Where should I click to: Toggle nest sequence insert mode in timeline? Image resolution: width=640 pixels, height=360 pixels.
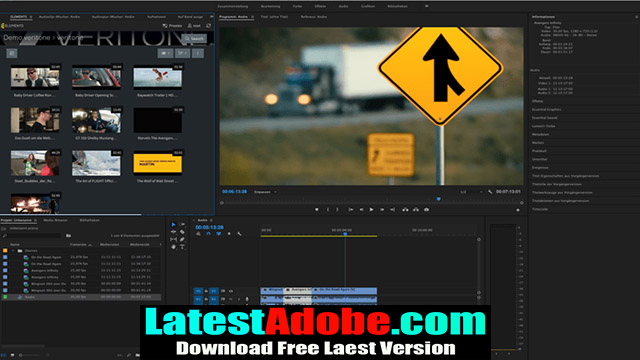click(x=198, y=234)
